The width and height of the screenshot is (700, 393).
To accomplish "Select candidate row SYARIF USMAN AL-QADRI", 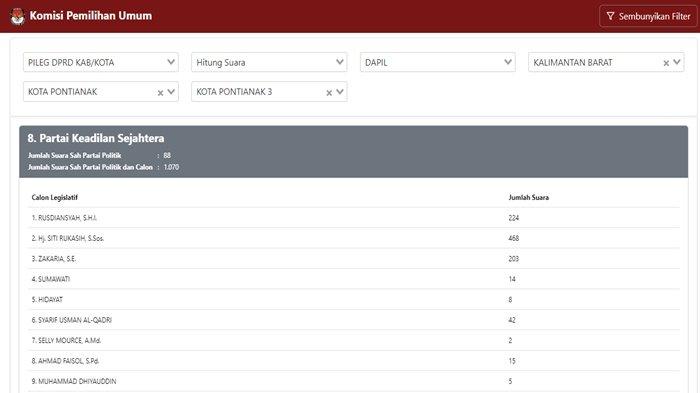I will 354,320.
